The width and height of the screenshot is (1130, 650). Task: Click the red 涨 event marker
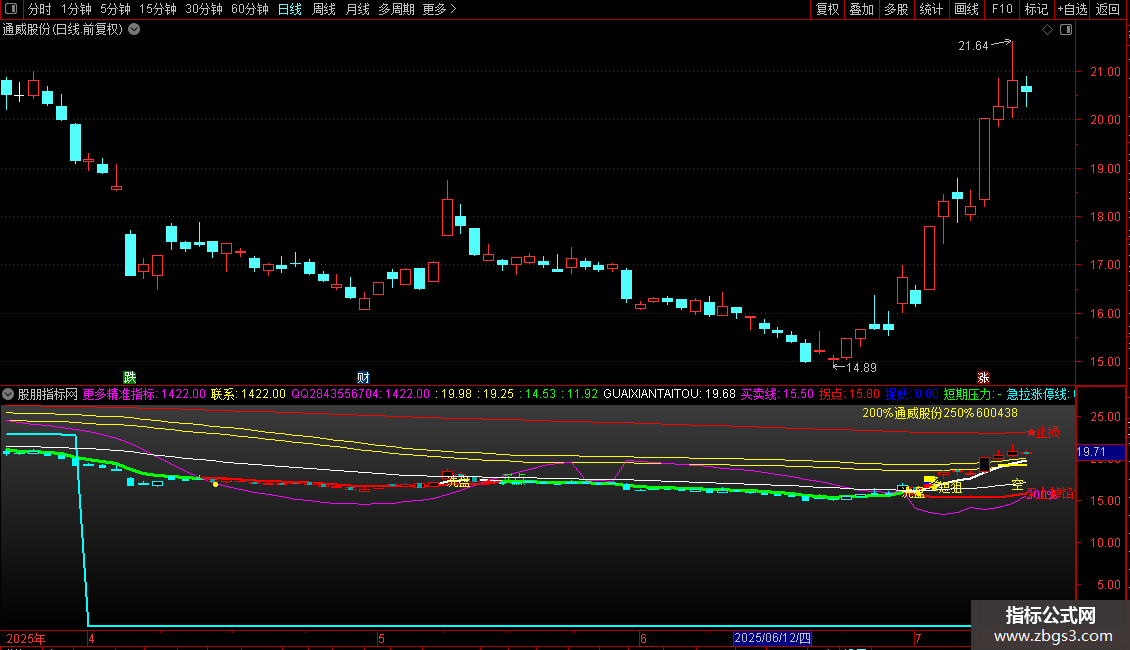click(983, 378)
